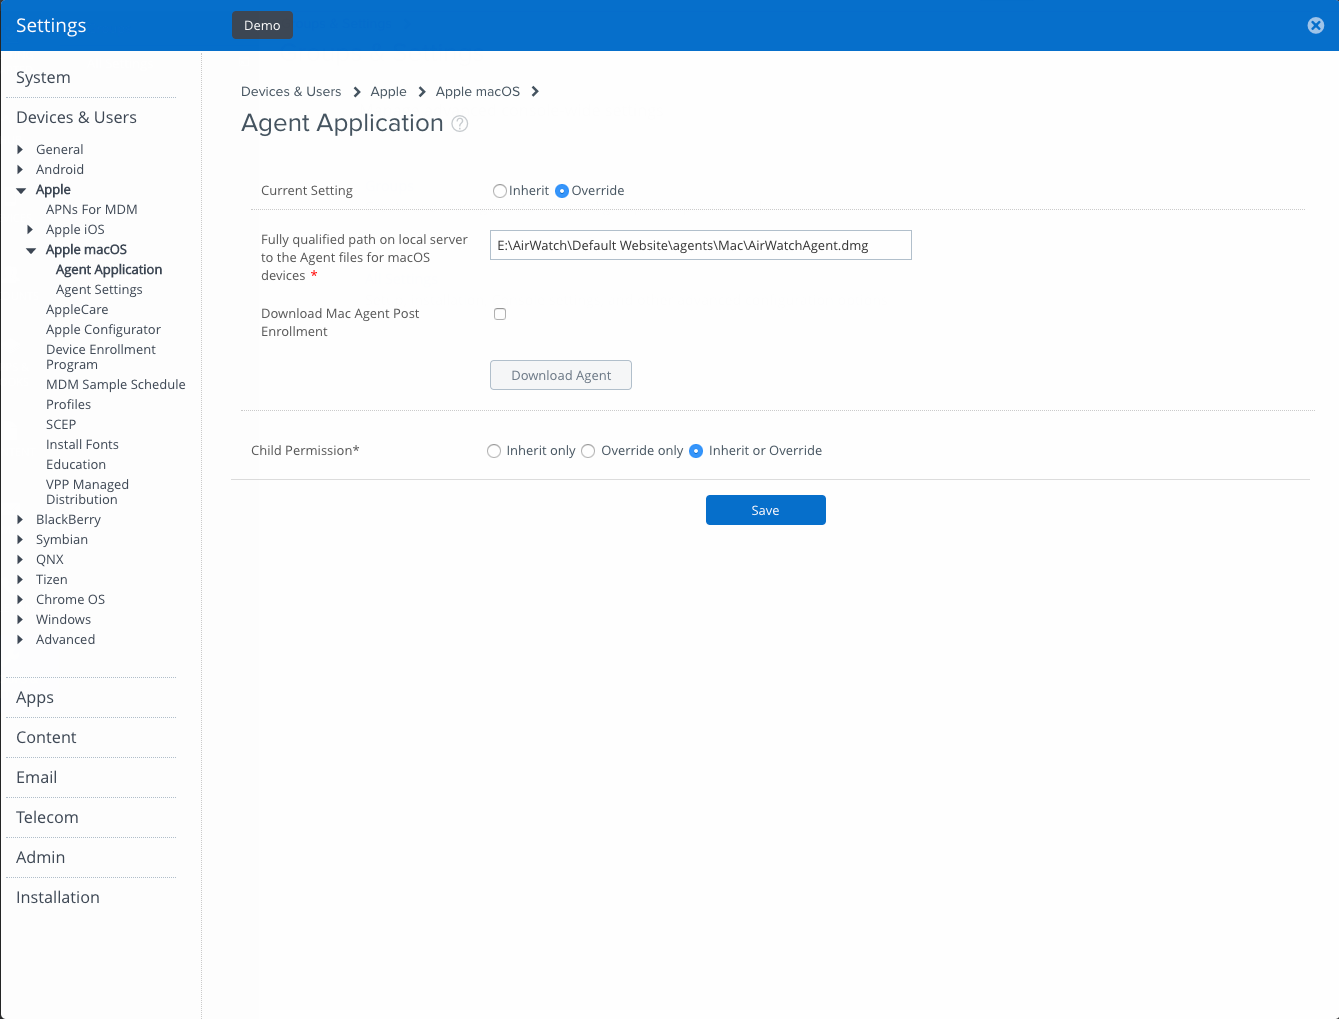Choose Override only child permission
This screenshot has height=1019, width=1339.
[x=588, y=451]
